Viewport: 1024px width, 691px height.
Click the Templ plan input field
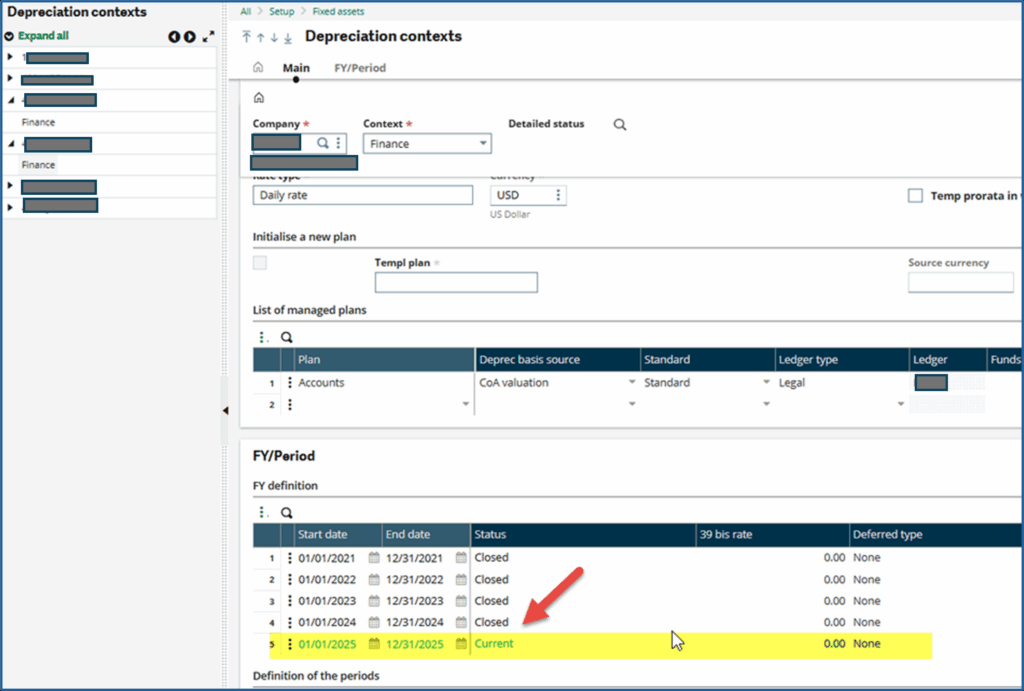point(455,283)
